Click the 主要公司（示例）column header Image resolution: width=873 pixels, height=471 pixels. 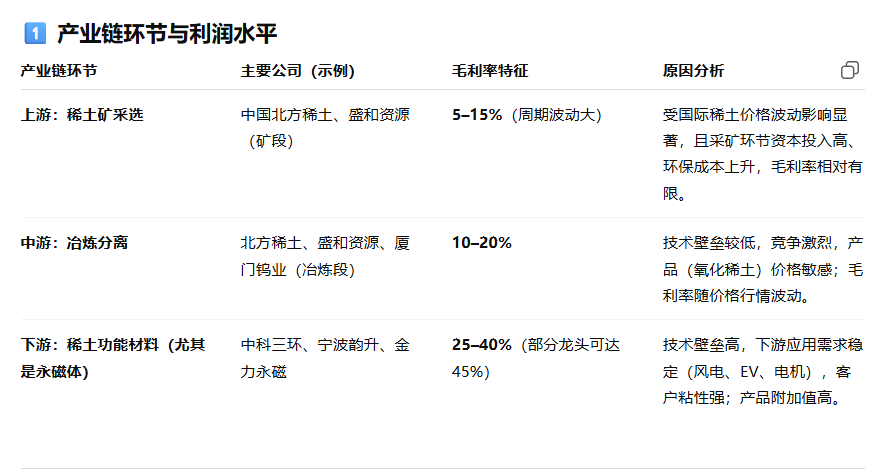[298, 71]
